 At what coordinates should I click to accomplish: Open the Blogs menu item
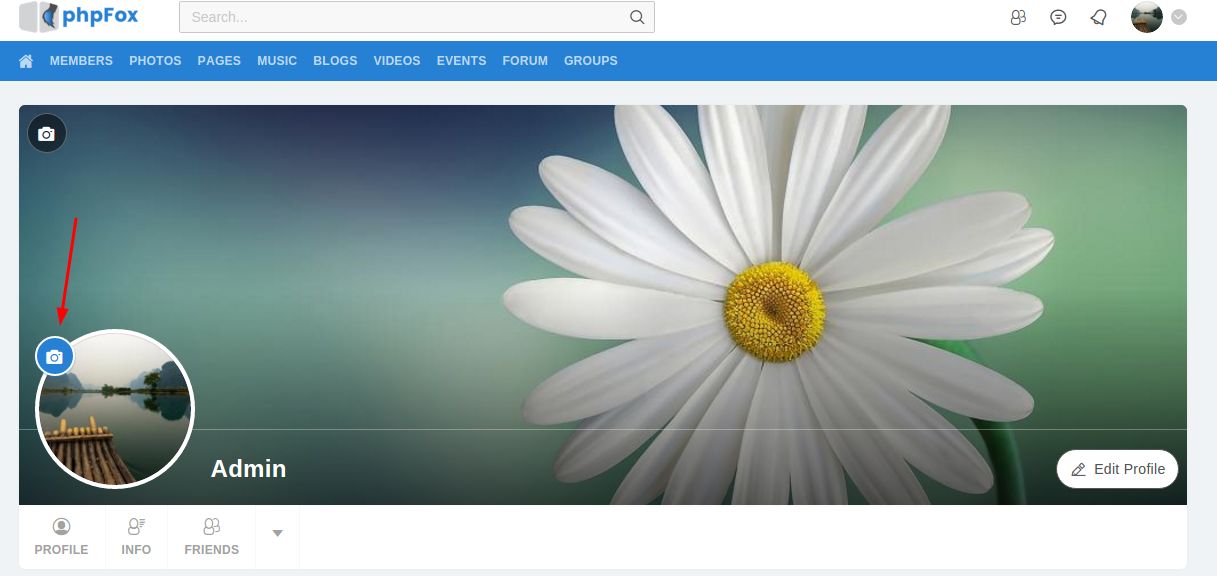(x=335, y=61)
